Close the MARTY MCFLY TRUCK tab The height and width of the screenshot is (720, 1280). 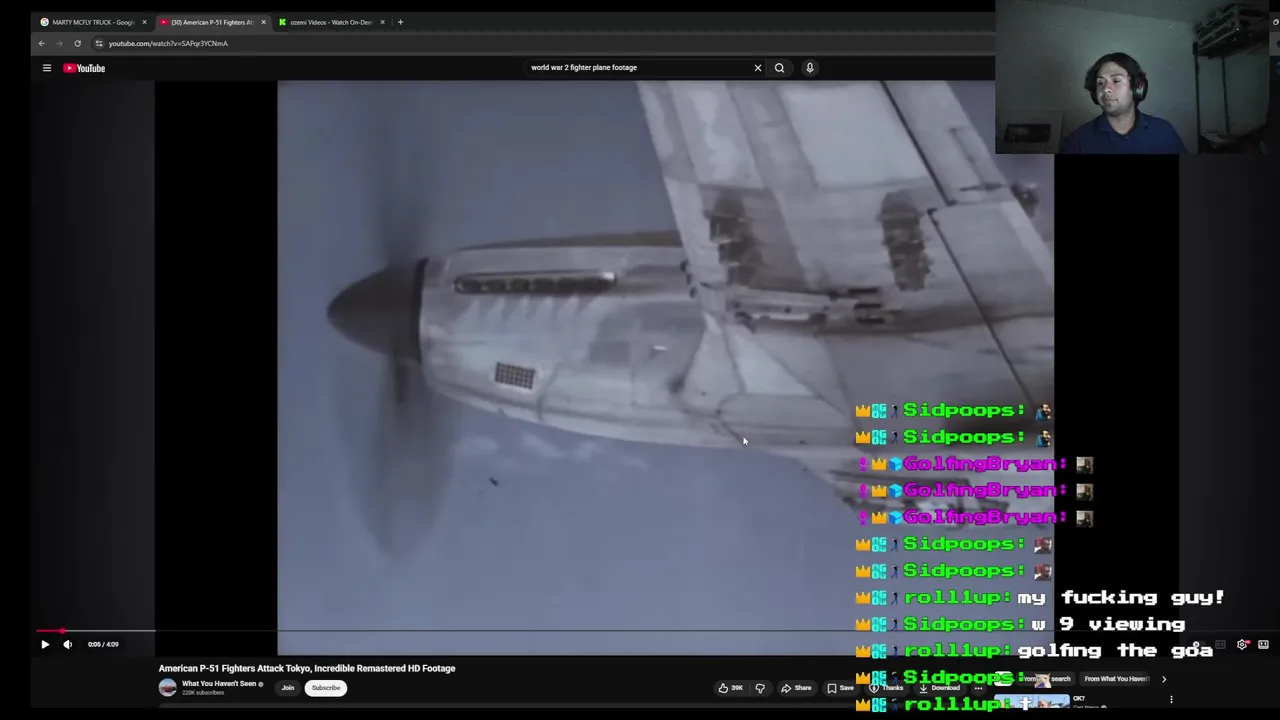(x=144, y=22)
